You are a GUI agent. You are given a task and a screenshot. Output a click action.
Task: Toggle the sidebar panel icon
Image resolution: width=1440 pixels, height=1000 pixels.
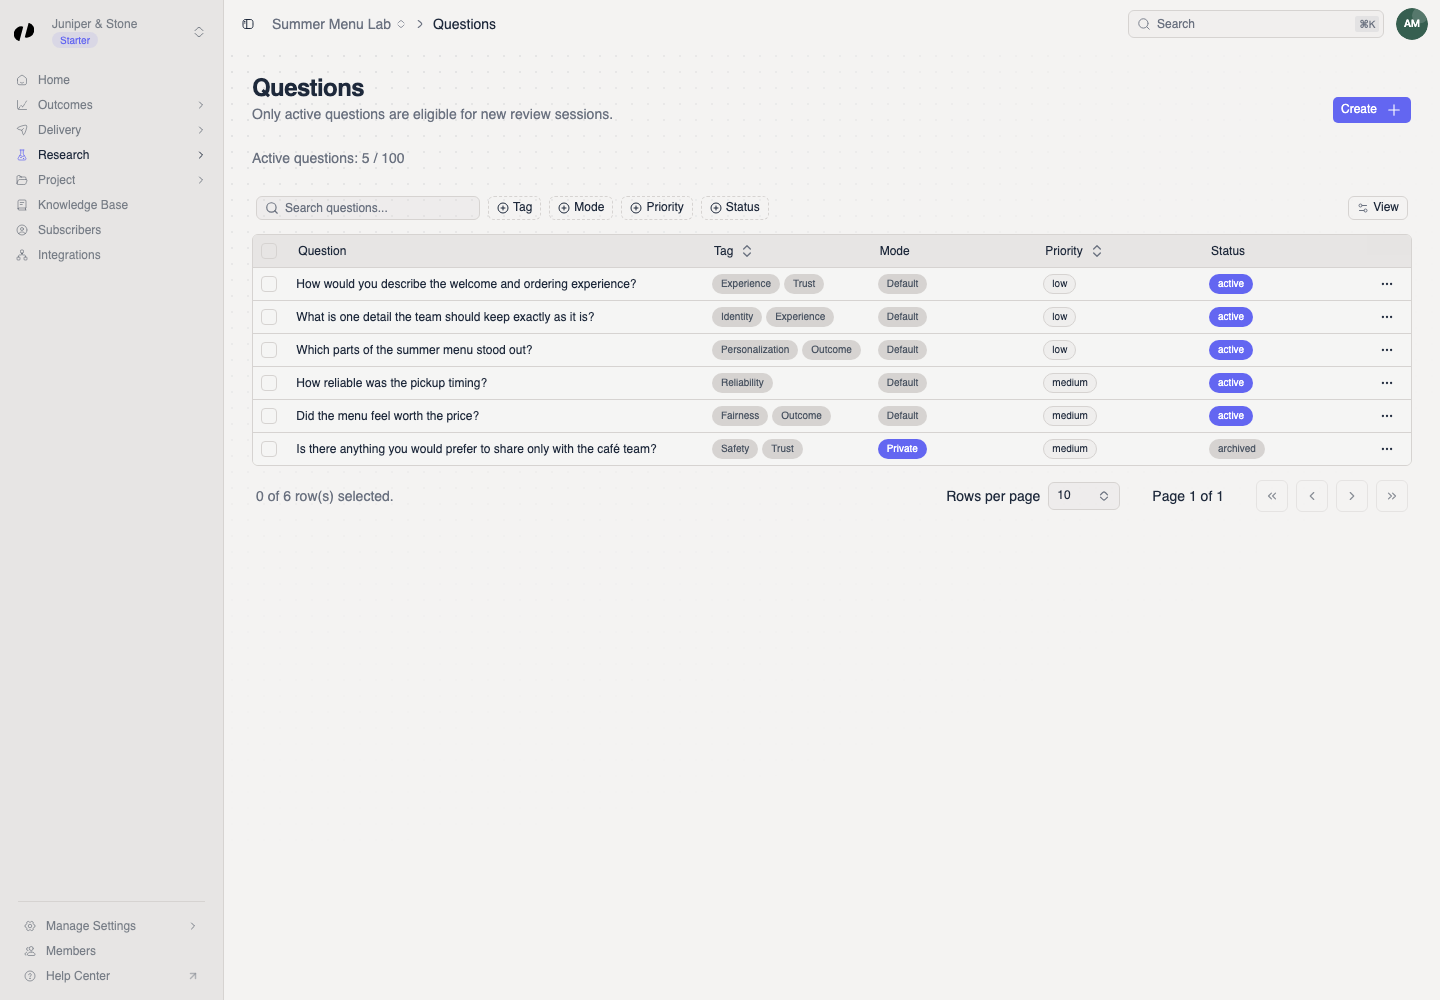(248, 24)
